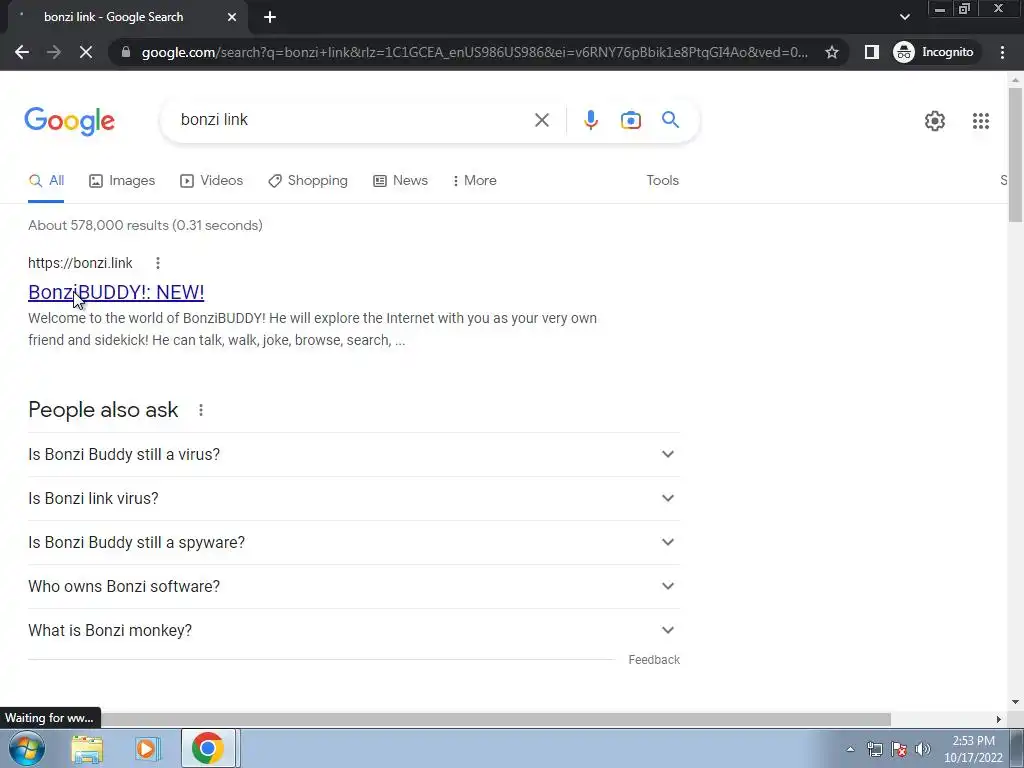Open the side panel icon in the toolbar
This screenshot has width=1024, height=768.
[871, 52]
